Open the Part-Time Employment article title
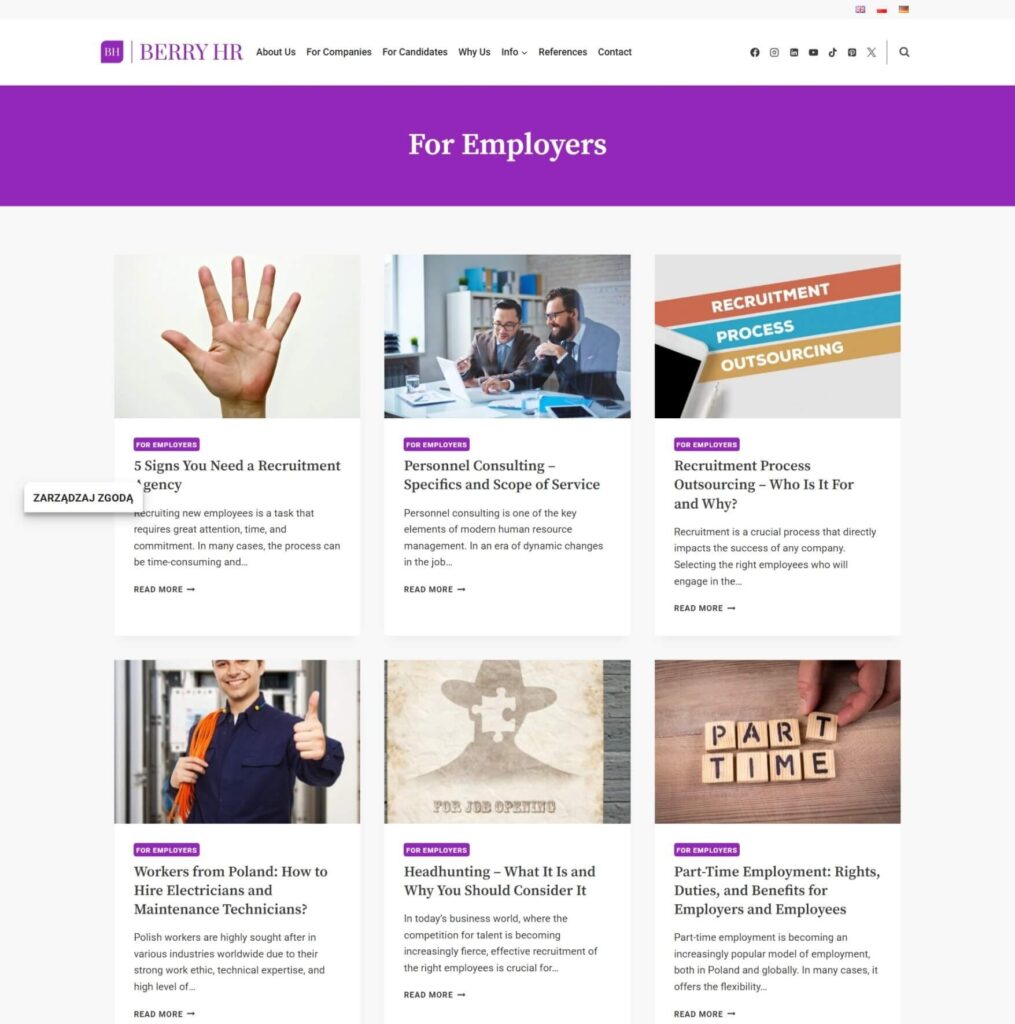 pyautogui.click(x=777, y=890)
